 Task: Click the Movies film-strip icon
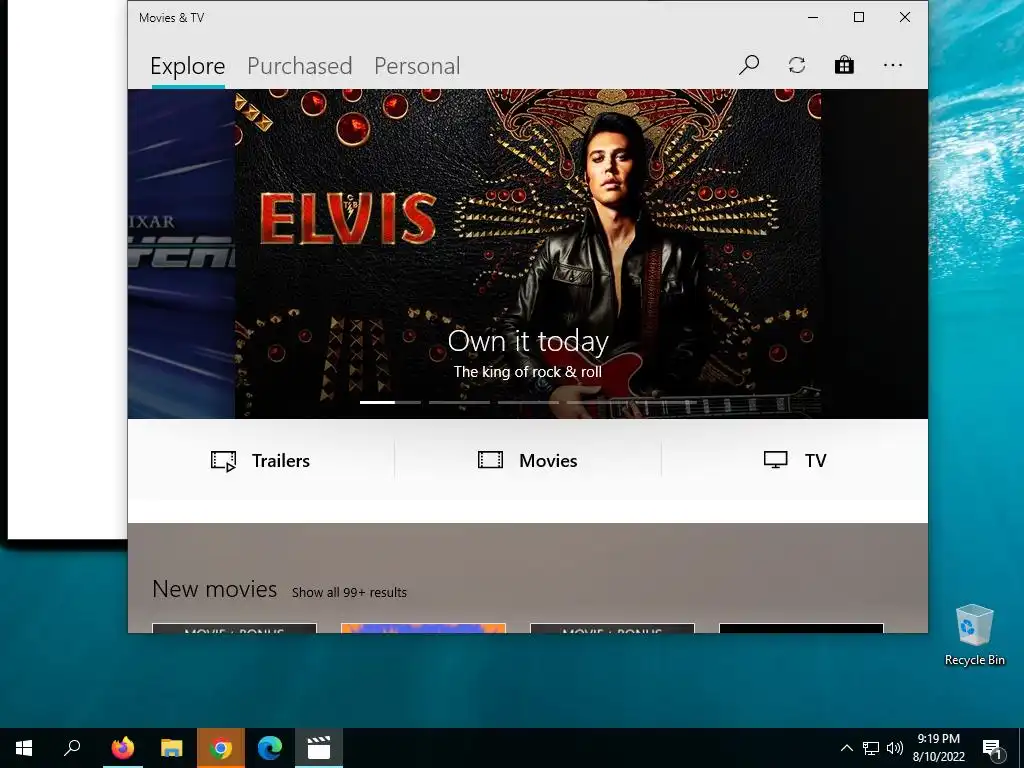tap(490, 460)
